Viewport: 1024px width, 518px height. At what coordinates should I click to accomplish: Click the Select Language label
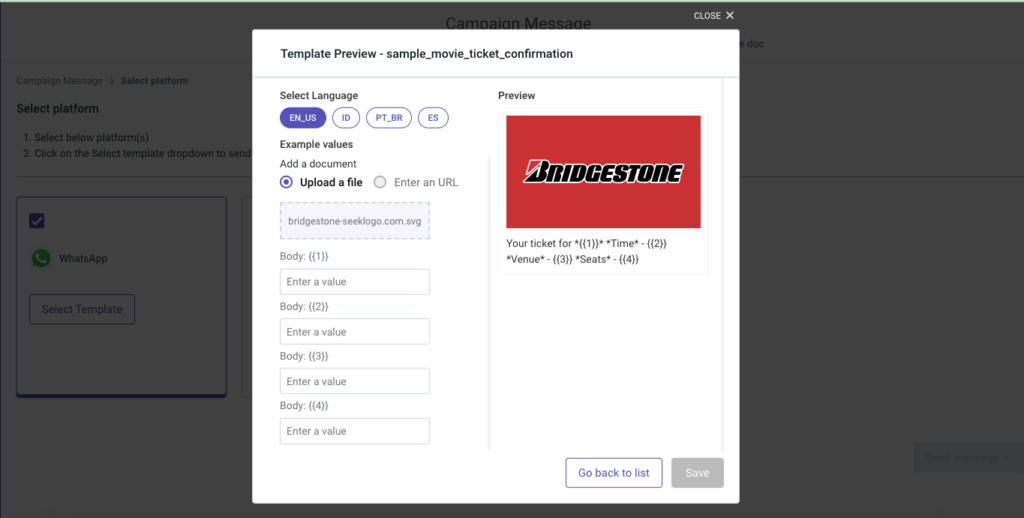tap(319, 95)
